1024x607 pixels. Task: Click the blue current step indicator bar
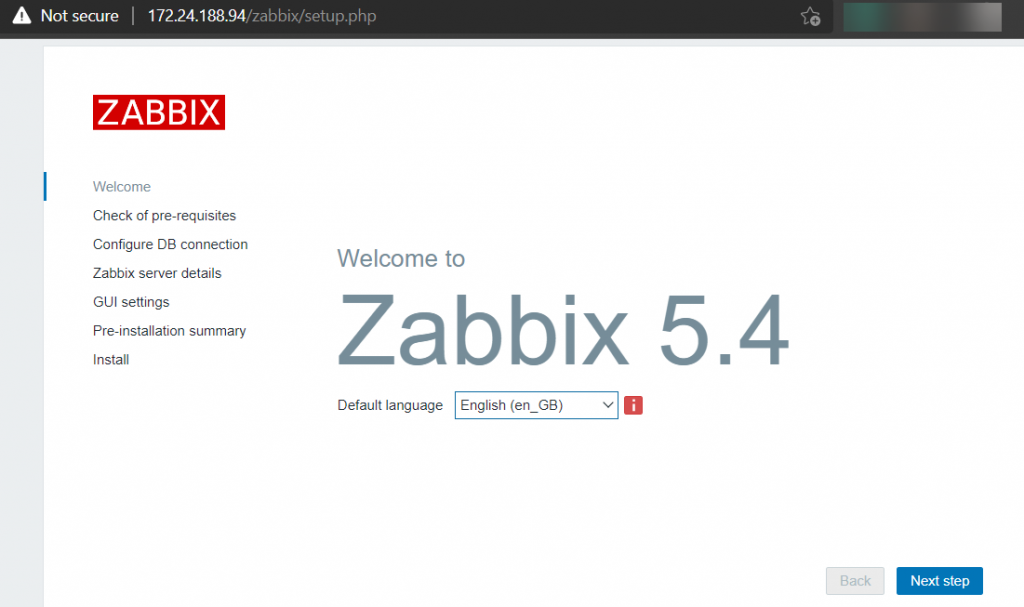pyautogui.click(x=44, y=186)
